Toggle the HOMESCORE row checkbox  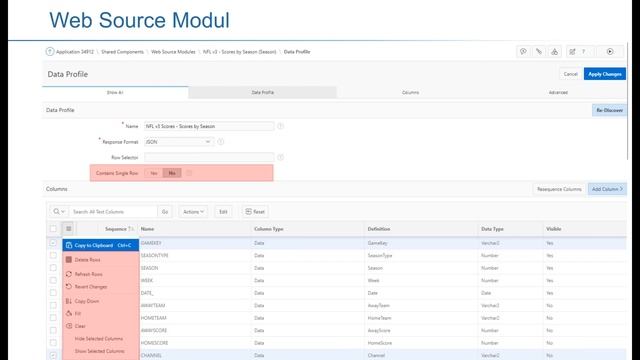[x=53, y=343]
